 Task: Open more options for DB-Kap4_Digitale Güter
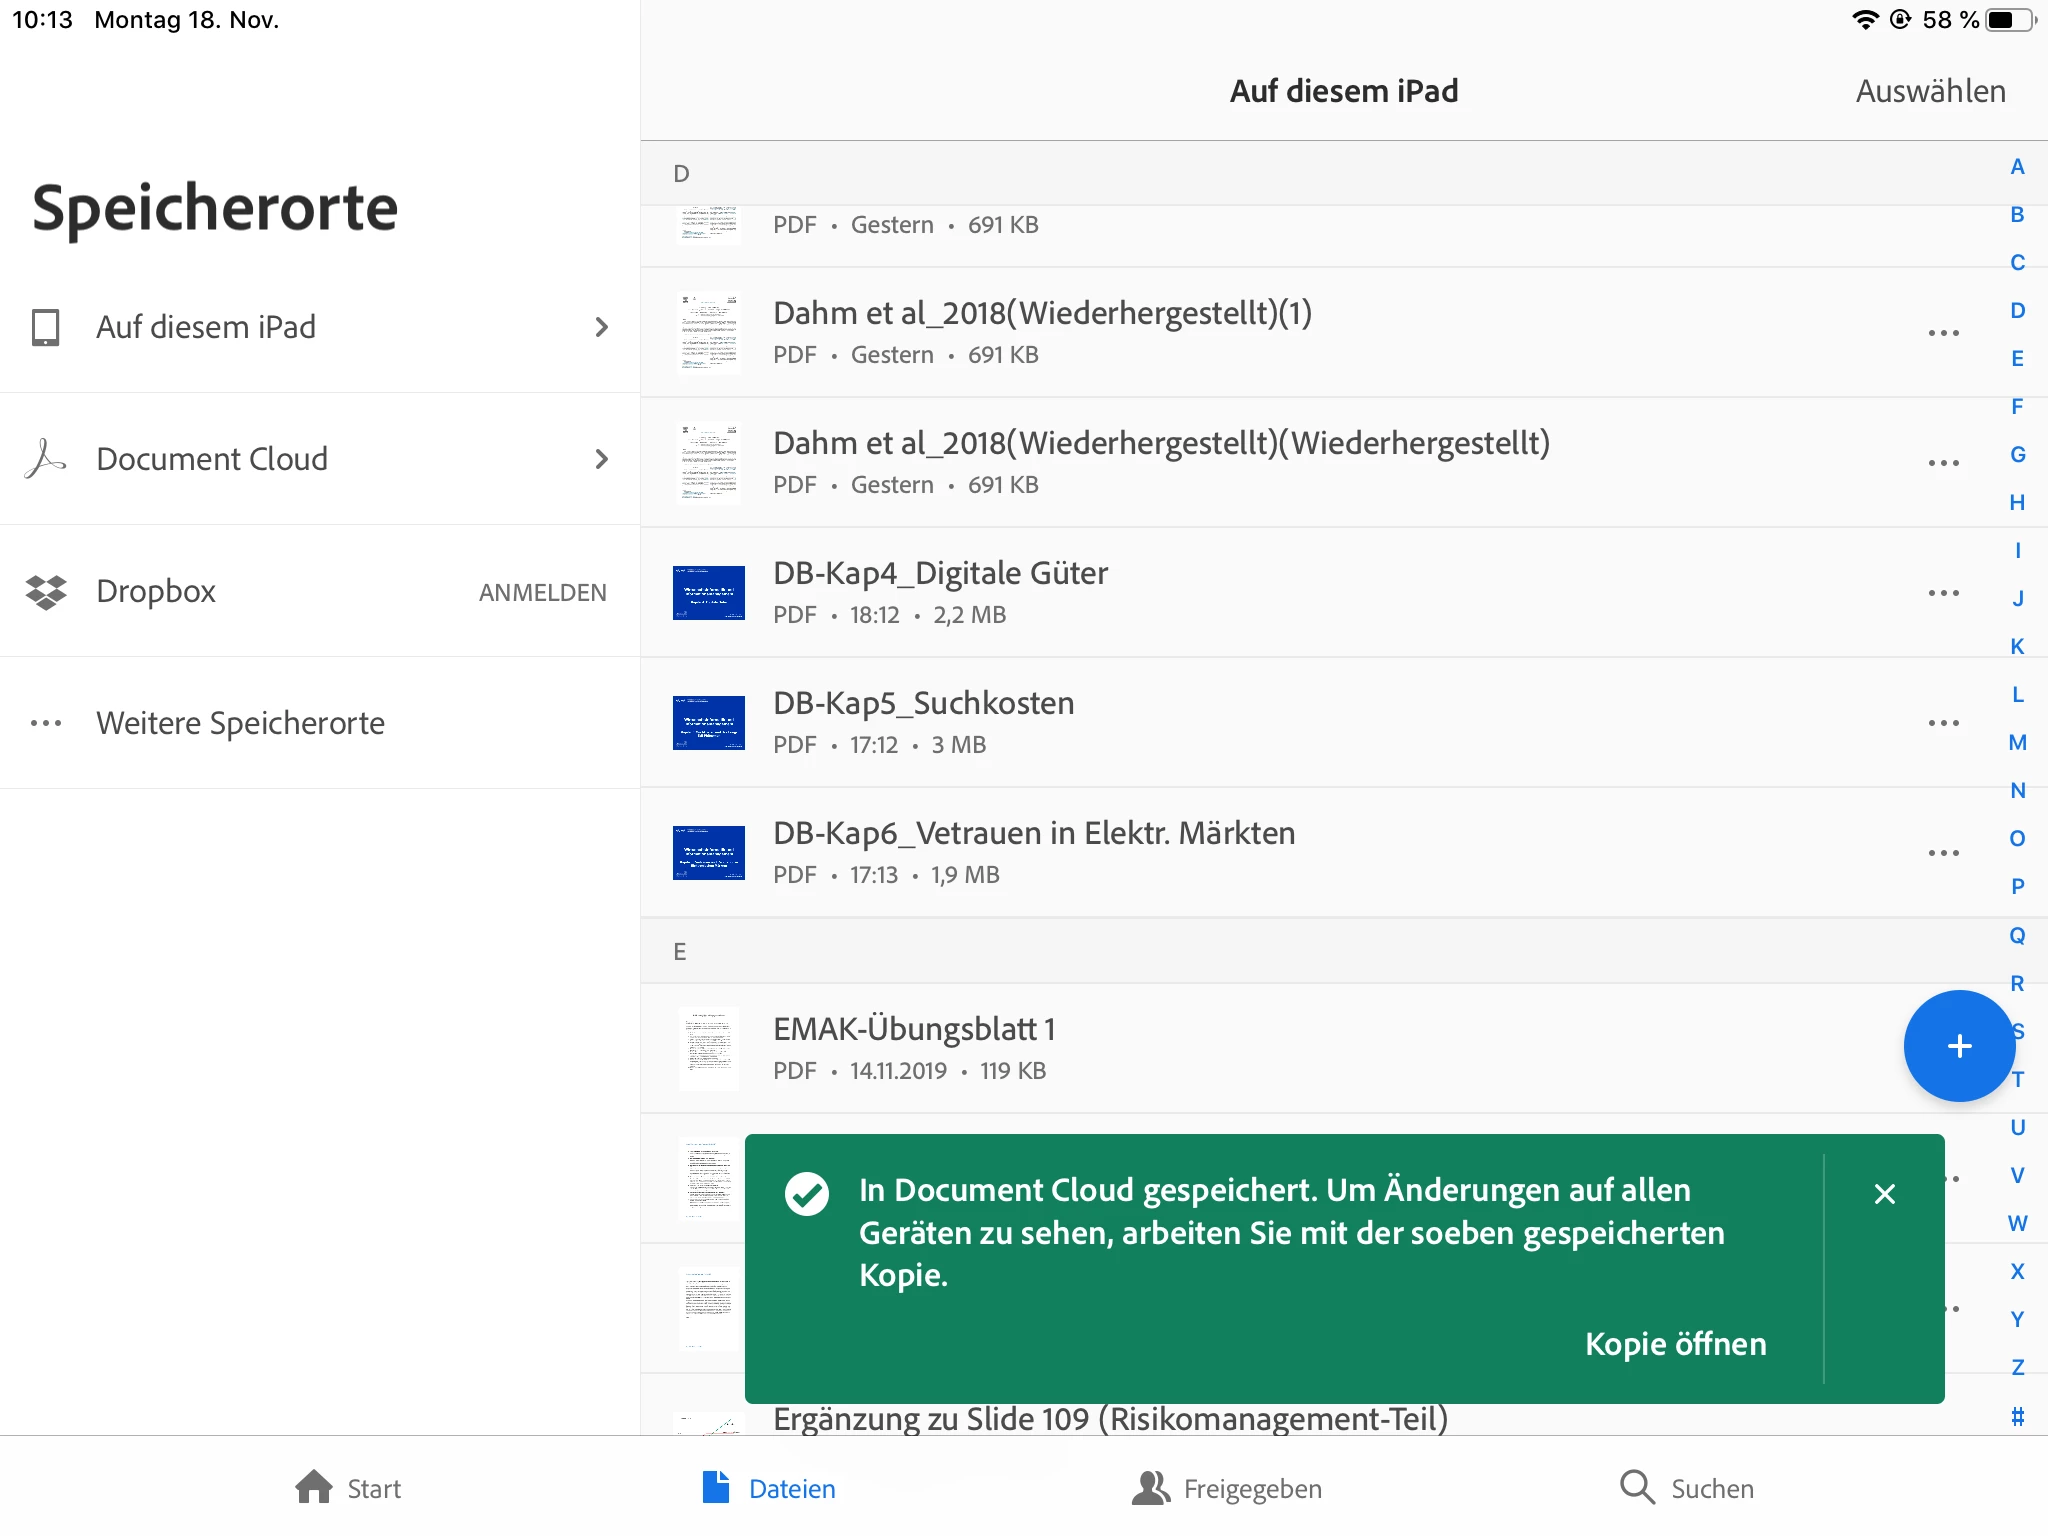coord(1943,593)
